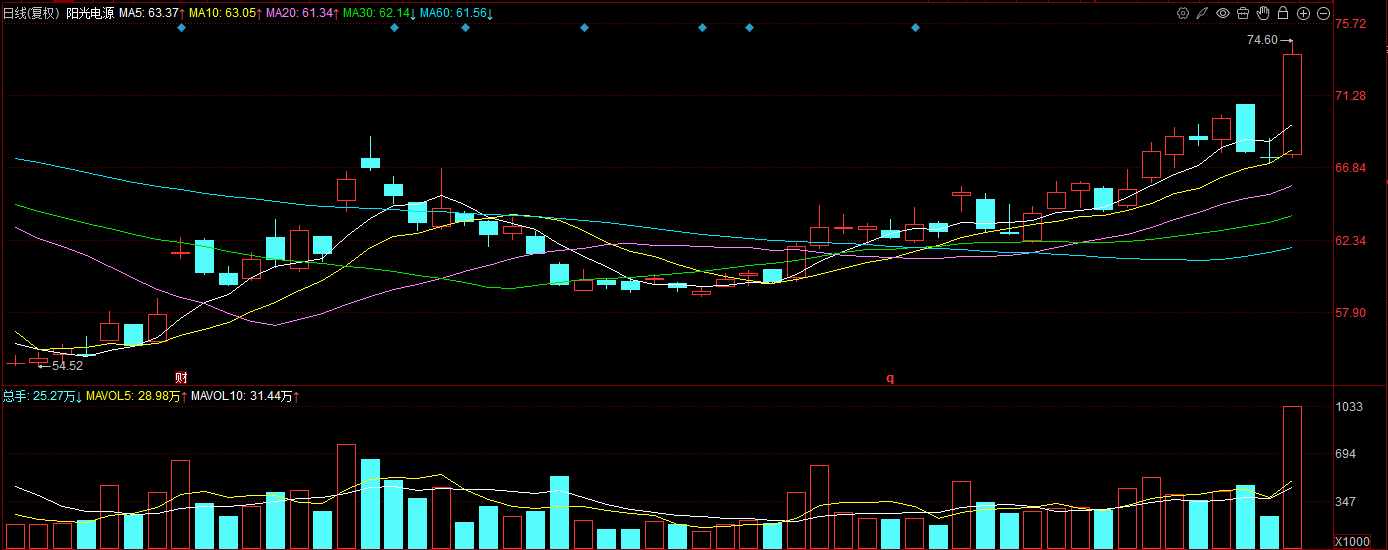Toggle the chart lock icon
The height and width of the screenshot is (550, 1388).
tap(1283, 13)
